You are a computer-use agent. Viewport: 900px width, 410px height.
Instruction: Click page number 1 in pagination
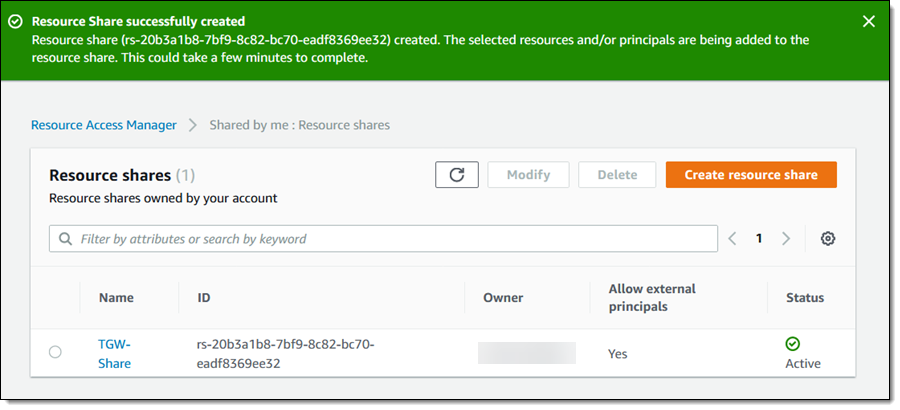click(759, 239)
